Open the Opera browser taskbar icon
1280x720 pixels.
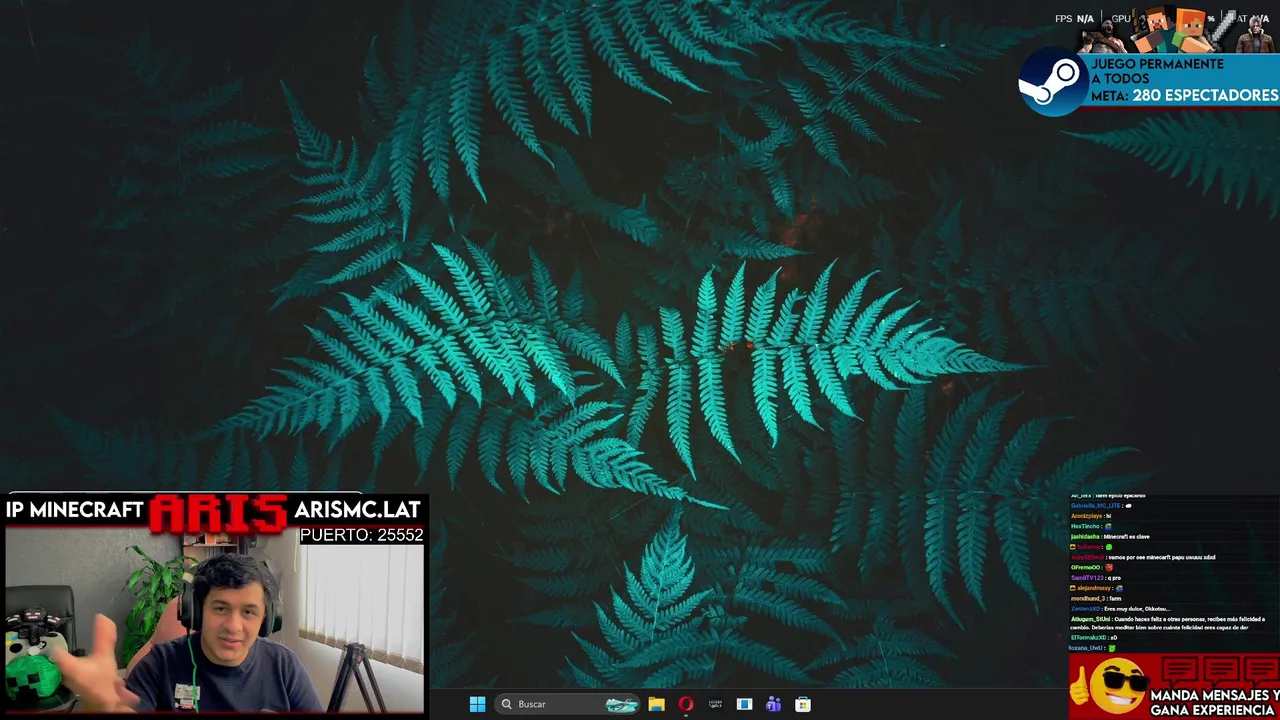point(685,704)
